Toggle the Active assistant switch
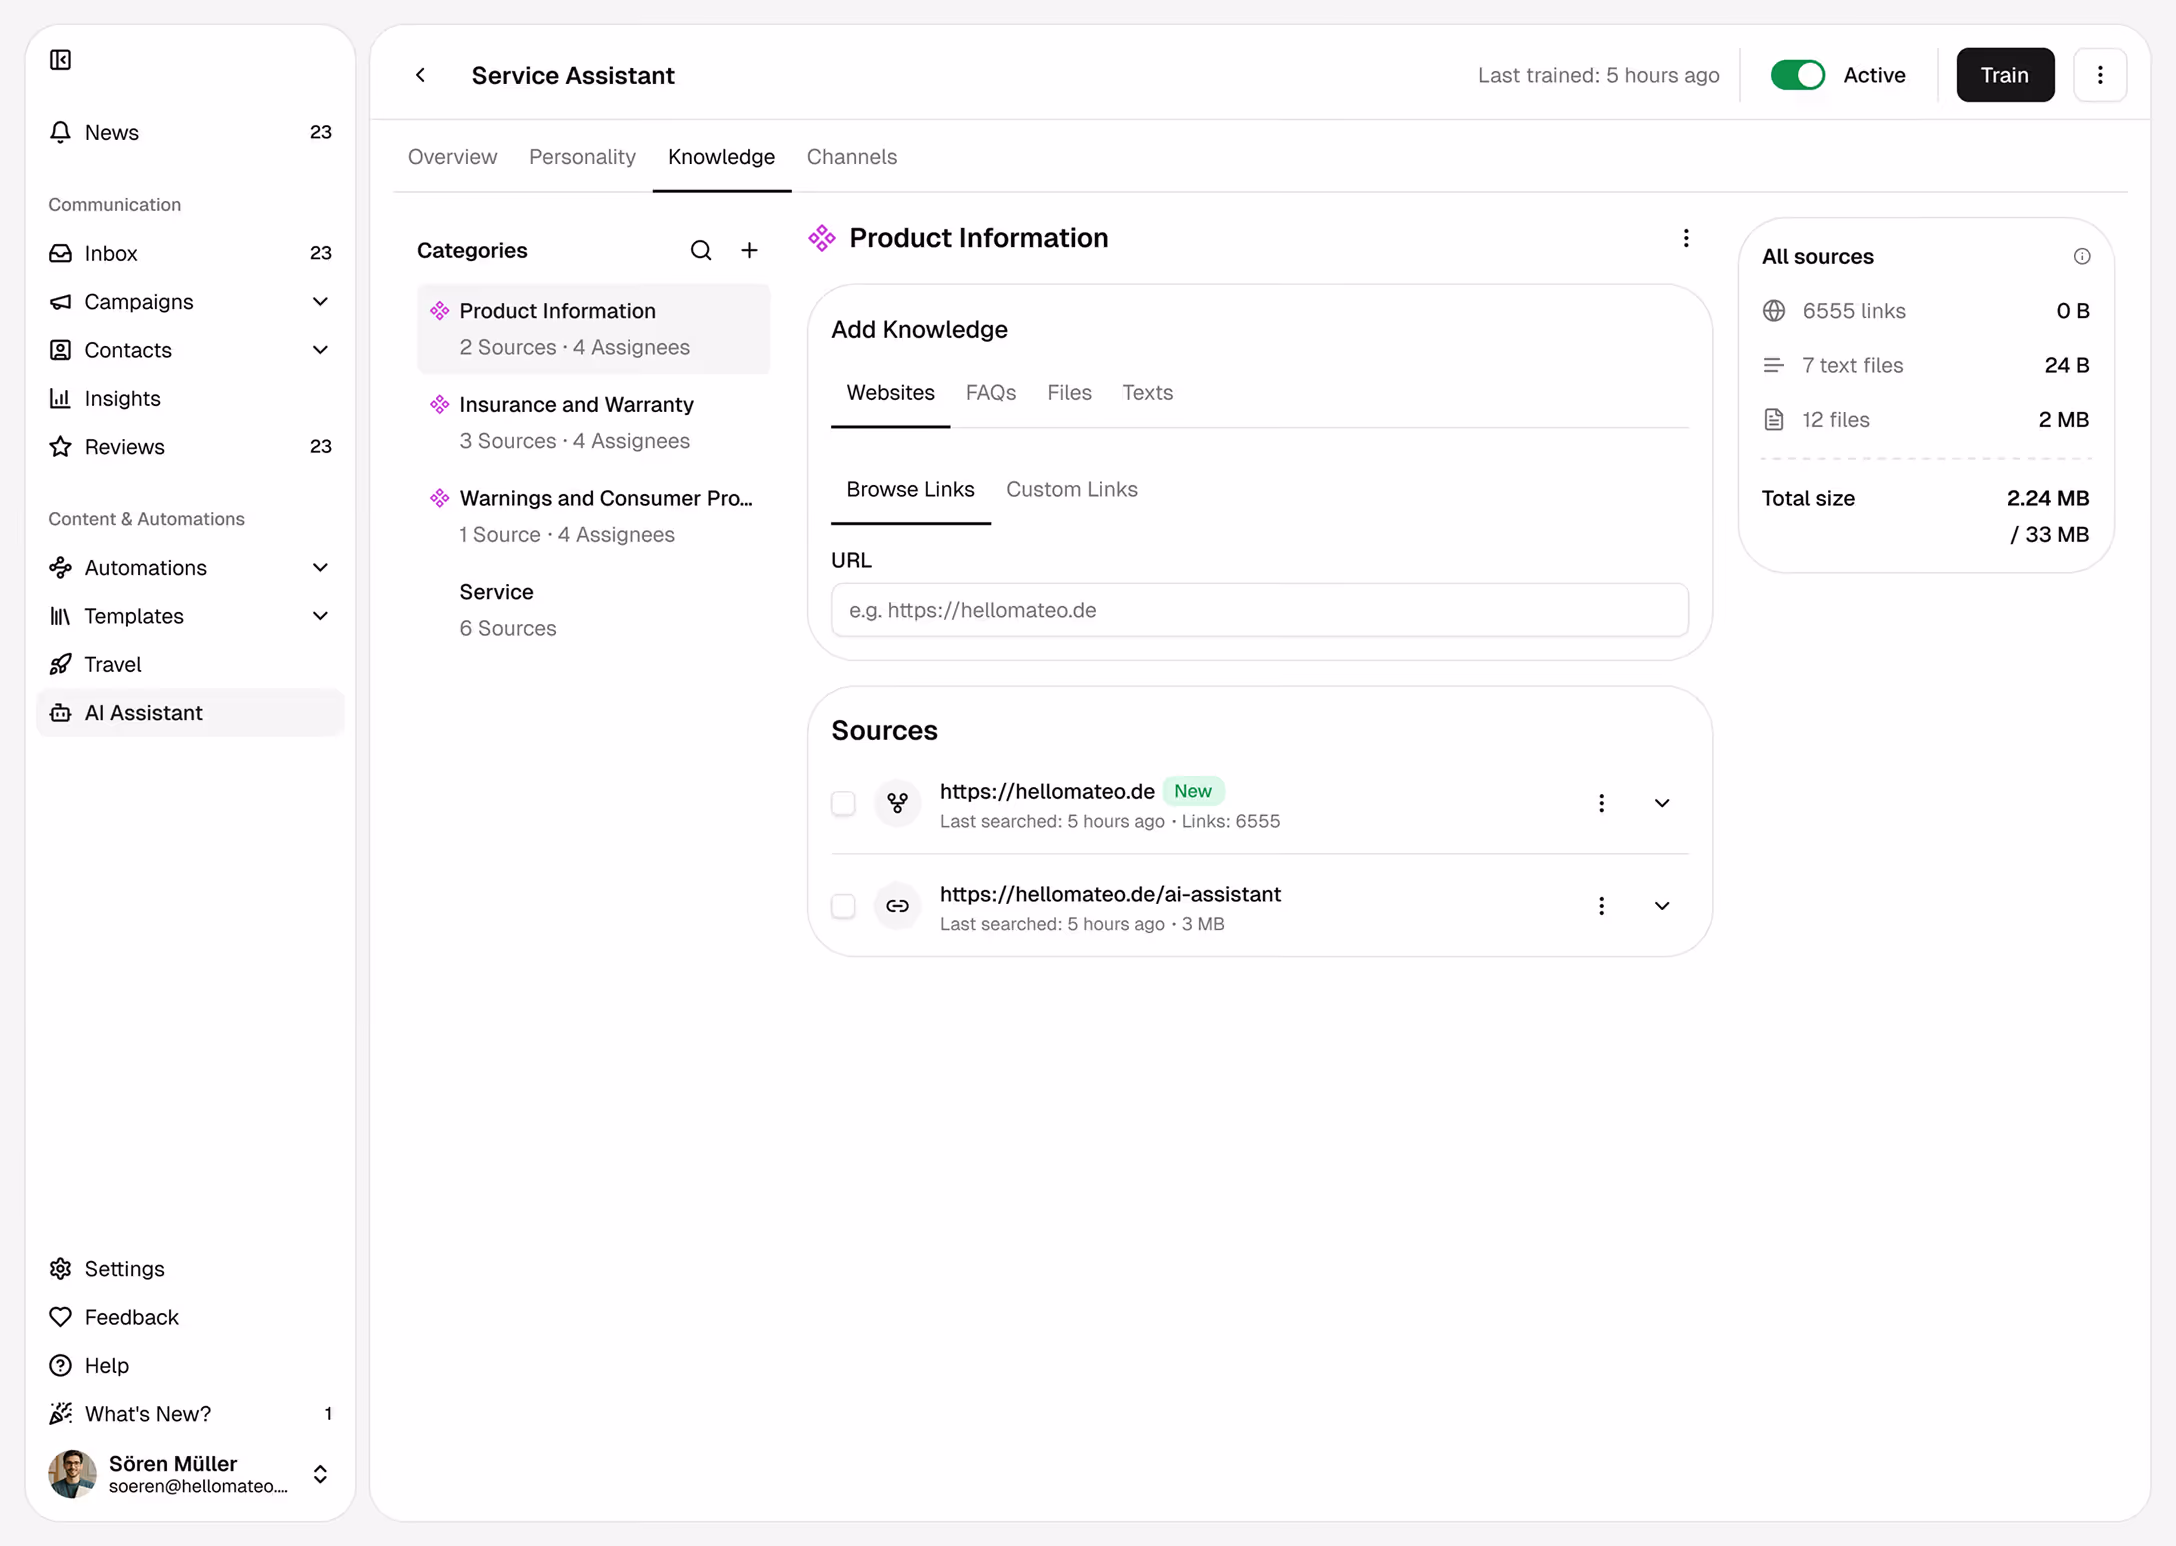The width and height of the screenshot is (2176, 1546). [x=1797, y=75]
